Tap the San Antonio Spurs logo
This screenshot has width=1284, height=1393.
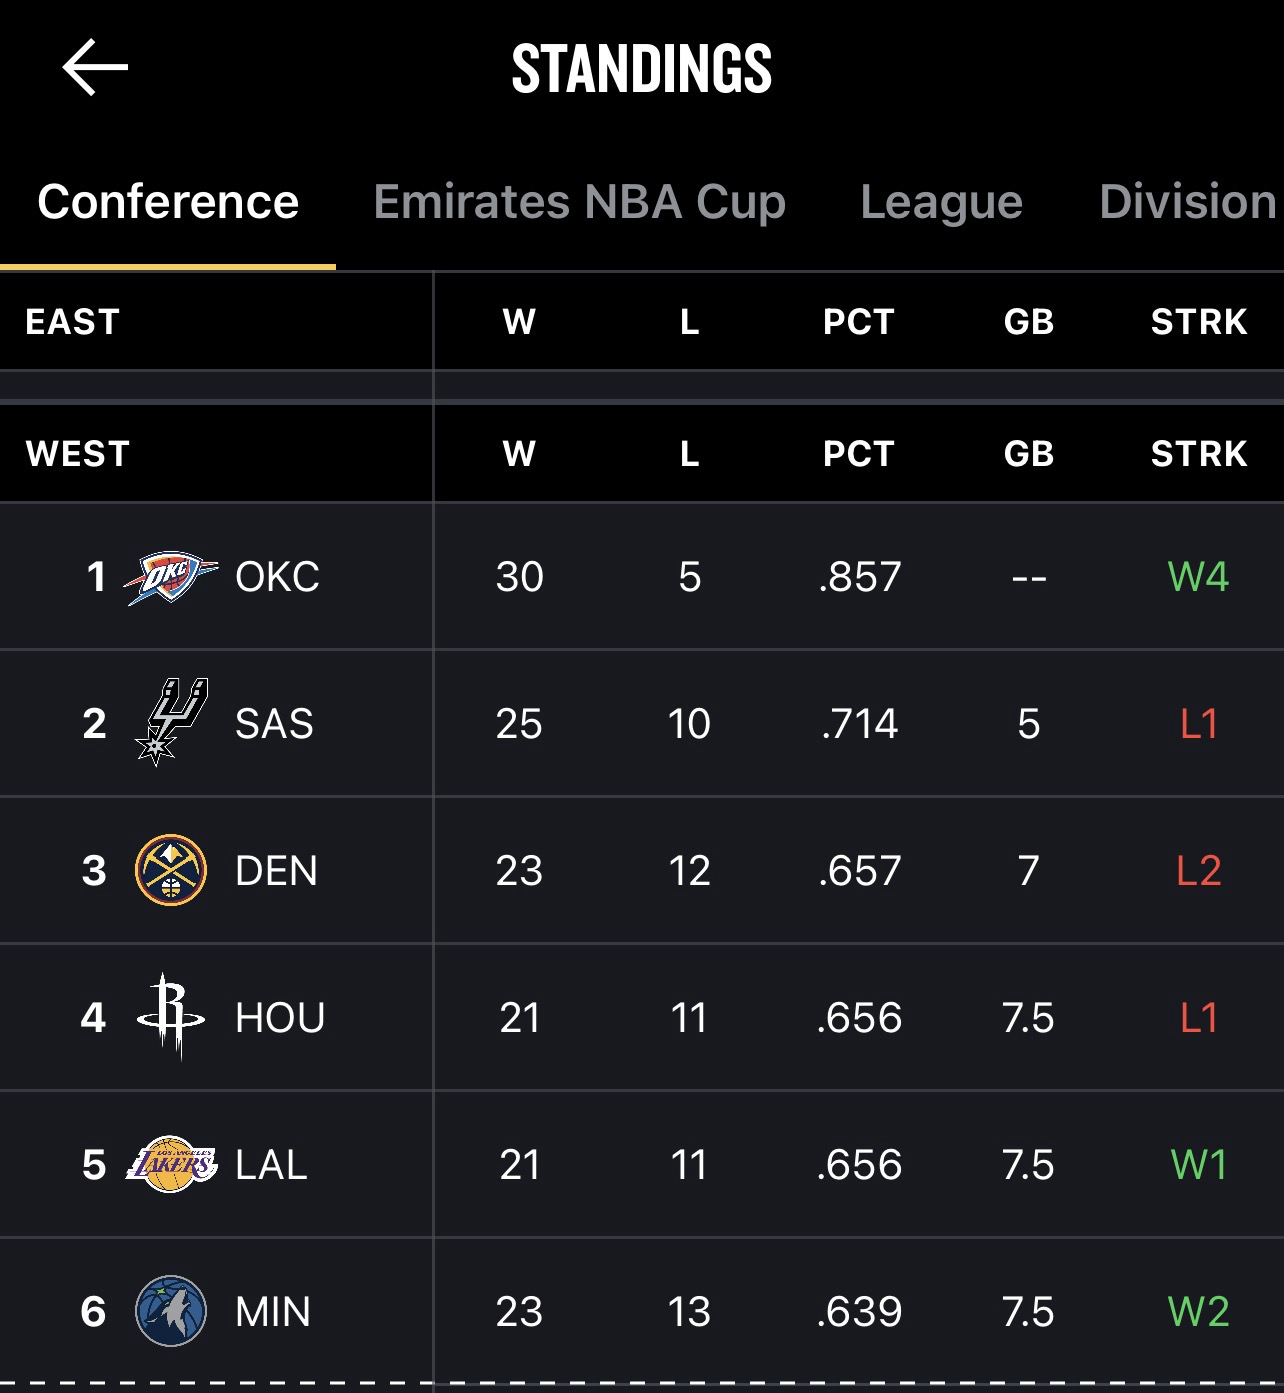tap(170, 722)
